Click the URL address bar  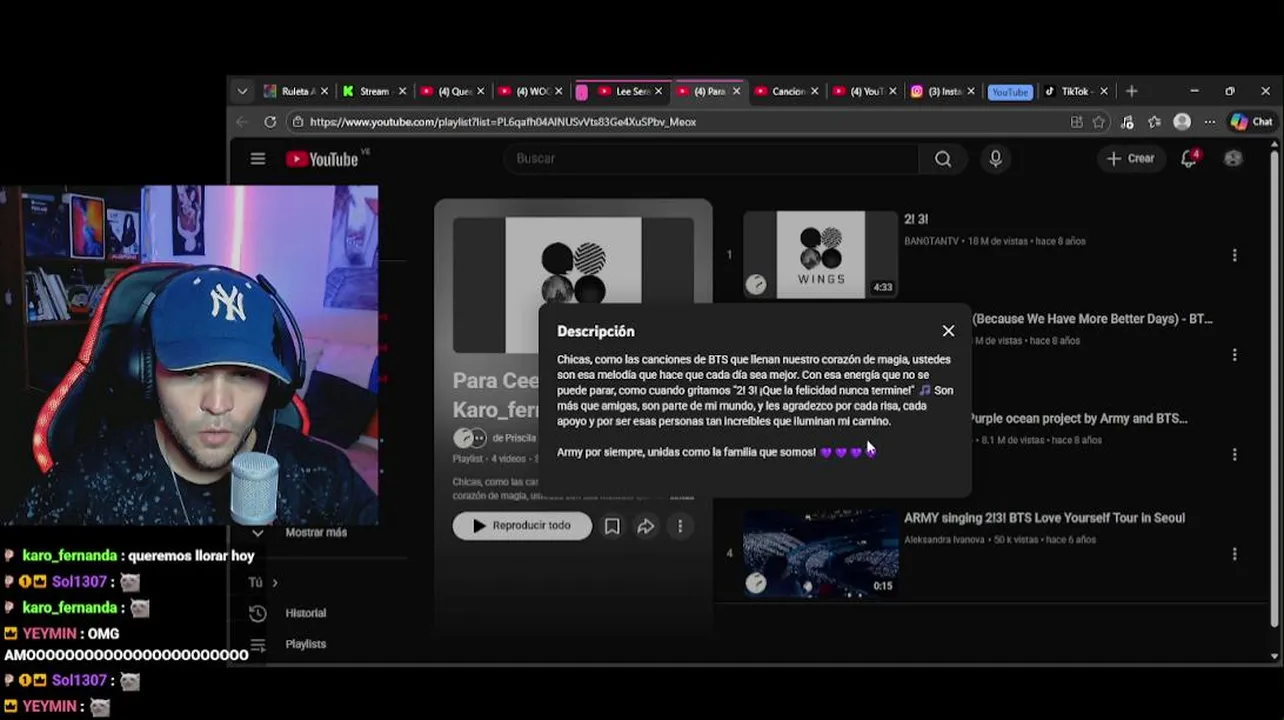684,122
